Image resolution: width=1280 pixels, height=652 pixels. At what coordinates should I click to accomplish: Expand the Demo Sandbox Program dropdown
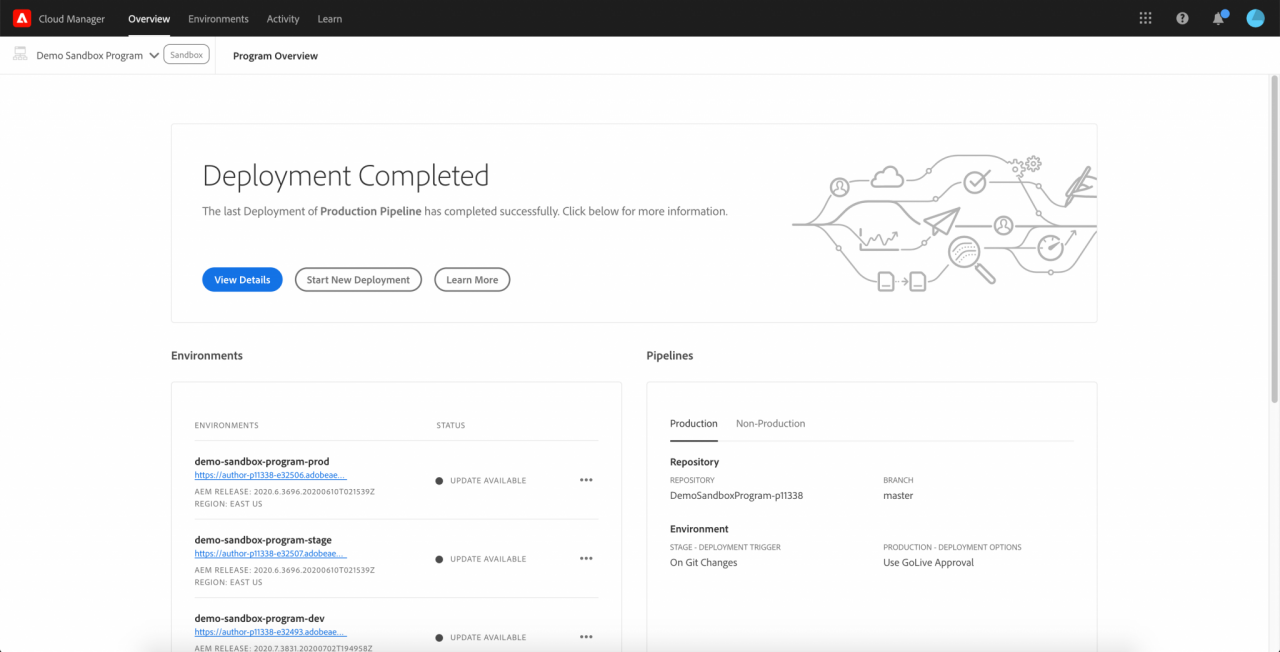154,55
